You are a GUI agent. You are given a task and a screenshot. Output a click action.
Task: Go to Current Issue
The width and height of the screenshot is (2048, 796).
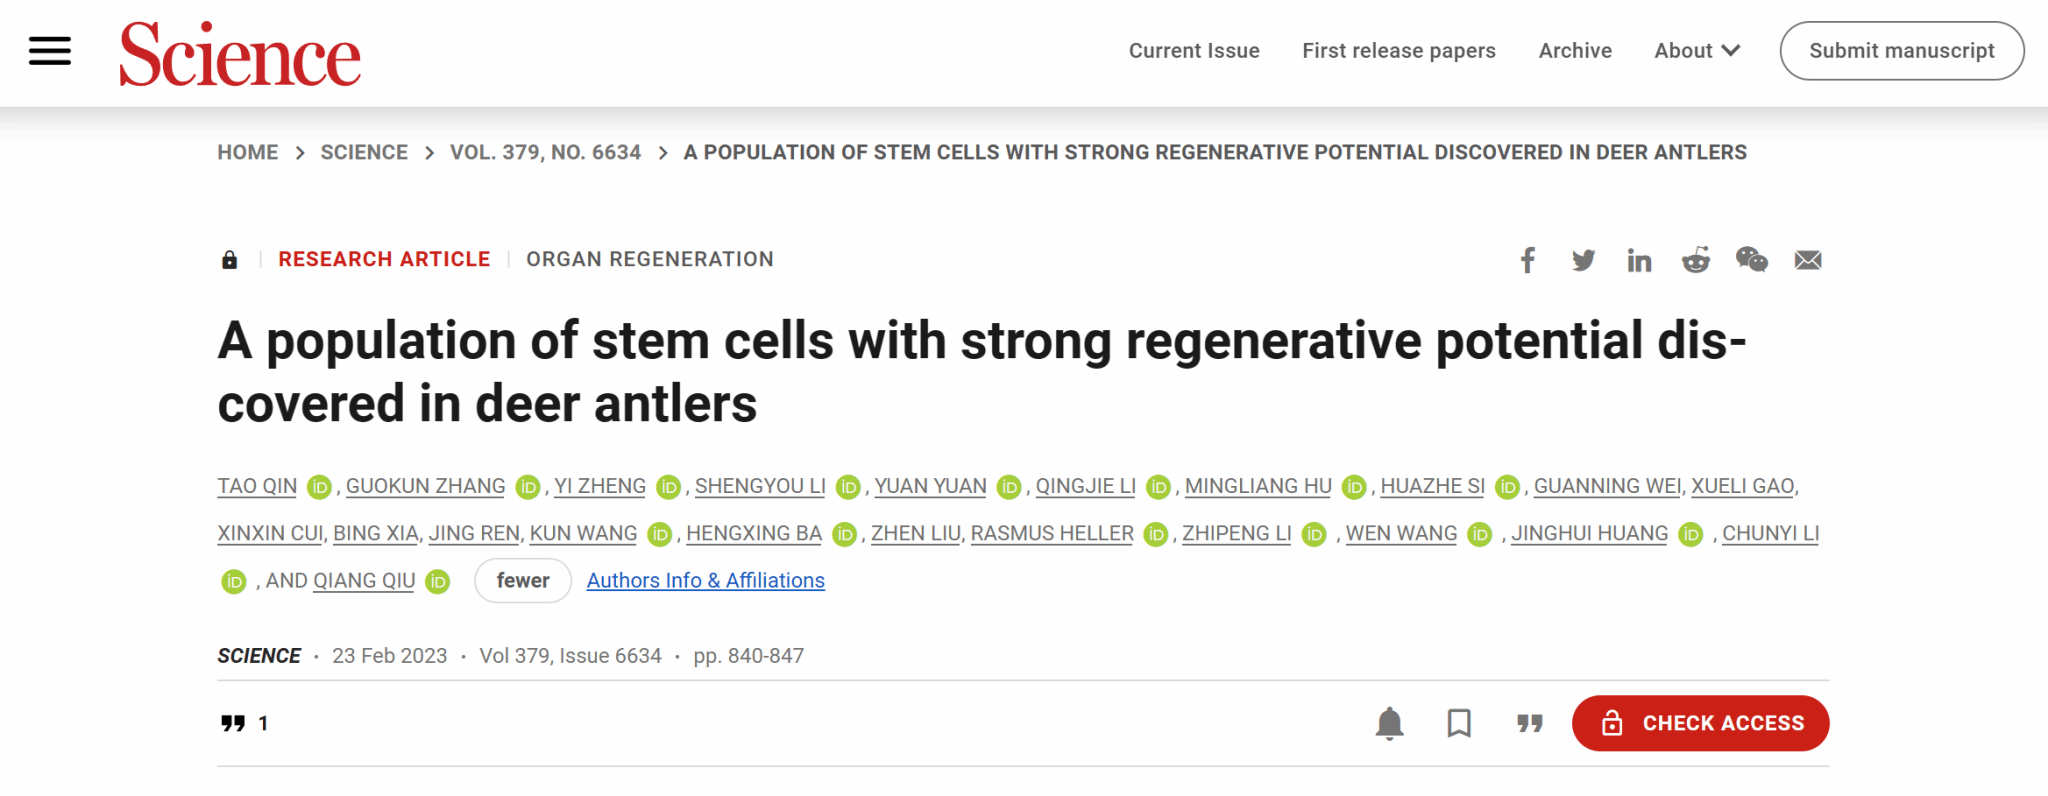[x=1194, y=51]
